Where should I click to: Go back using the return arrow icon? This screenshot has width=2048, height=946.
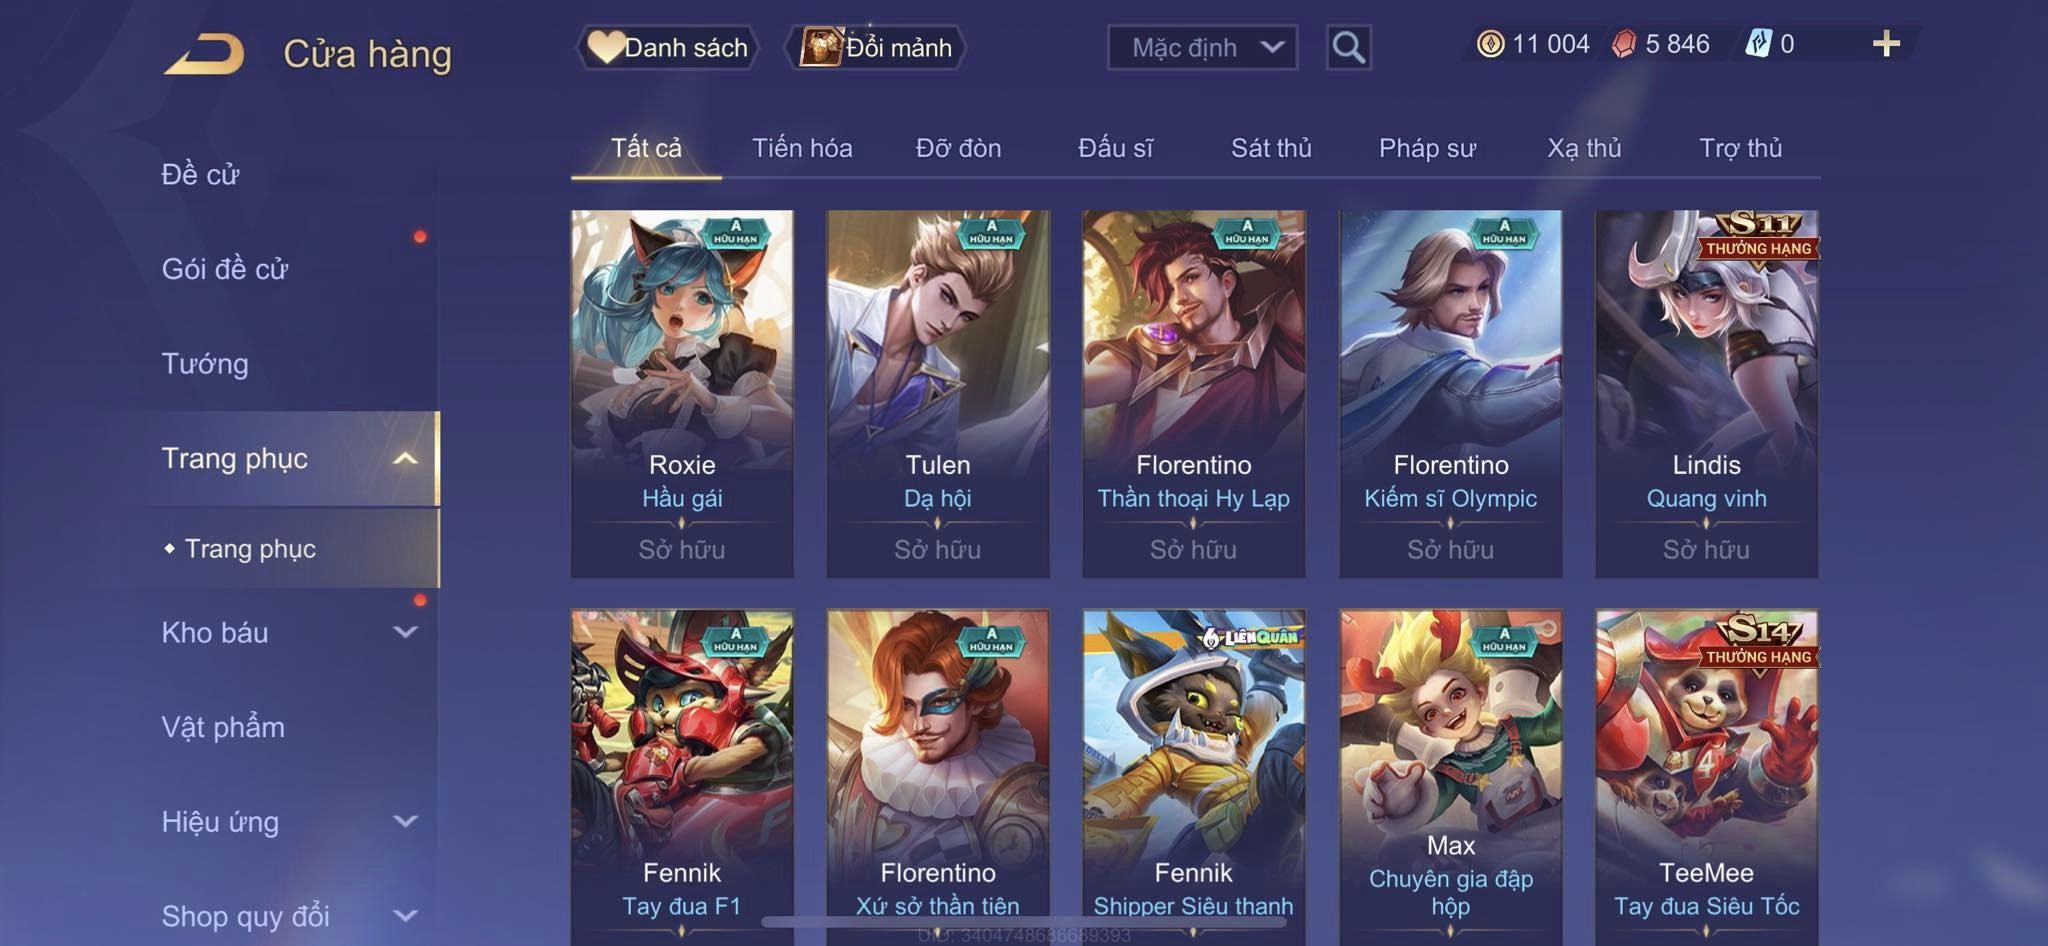pyautogui.click(x=205, y=53)
